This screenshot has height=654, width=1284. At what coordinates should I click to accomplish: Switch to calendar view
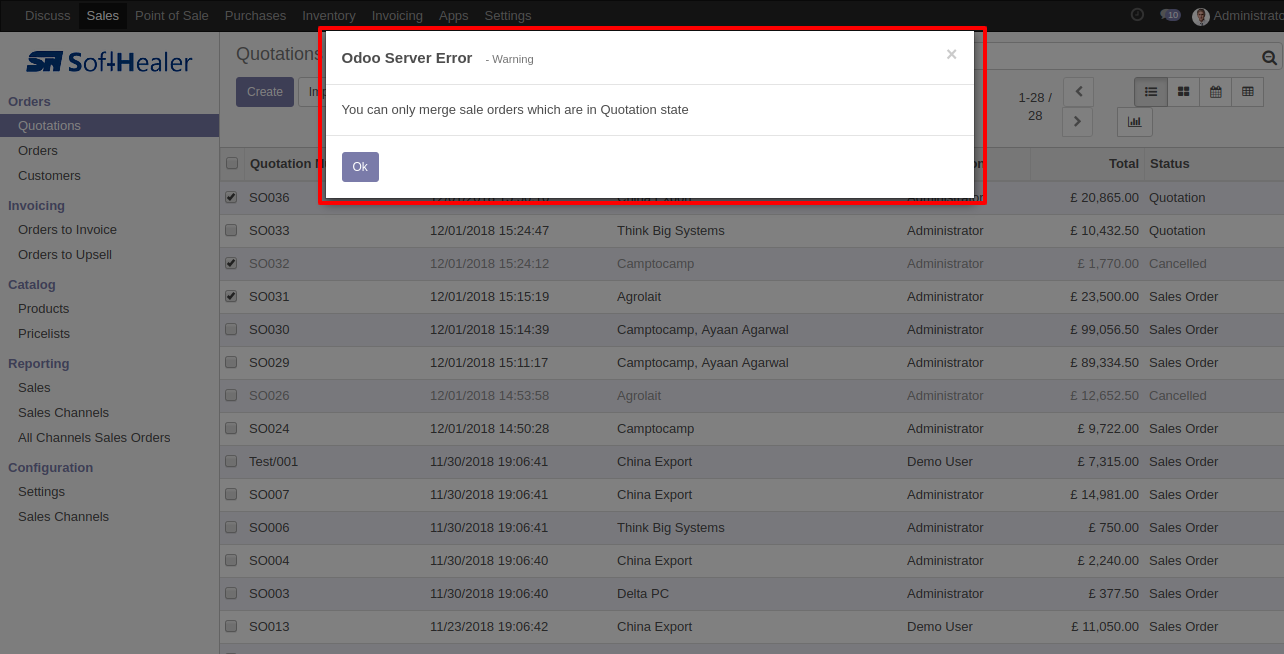[1215, 91]
